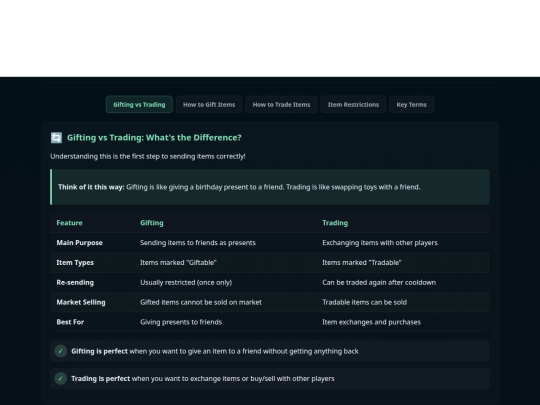Select the Item Types row label
This screenshot has width=540, height=405.
(75, 262)
